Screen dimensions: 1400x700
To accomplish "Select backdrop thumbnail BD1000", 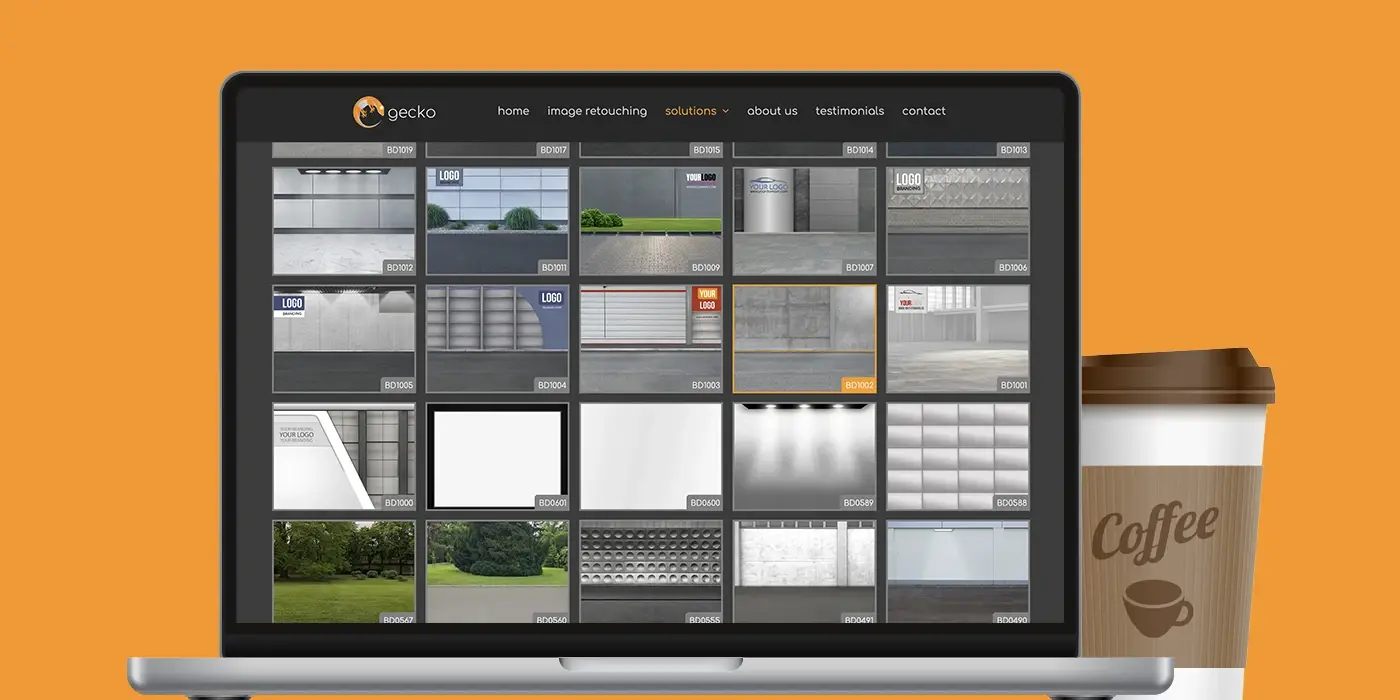I will pos(344,457).
